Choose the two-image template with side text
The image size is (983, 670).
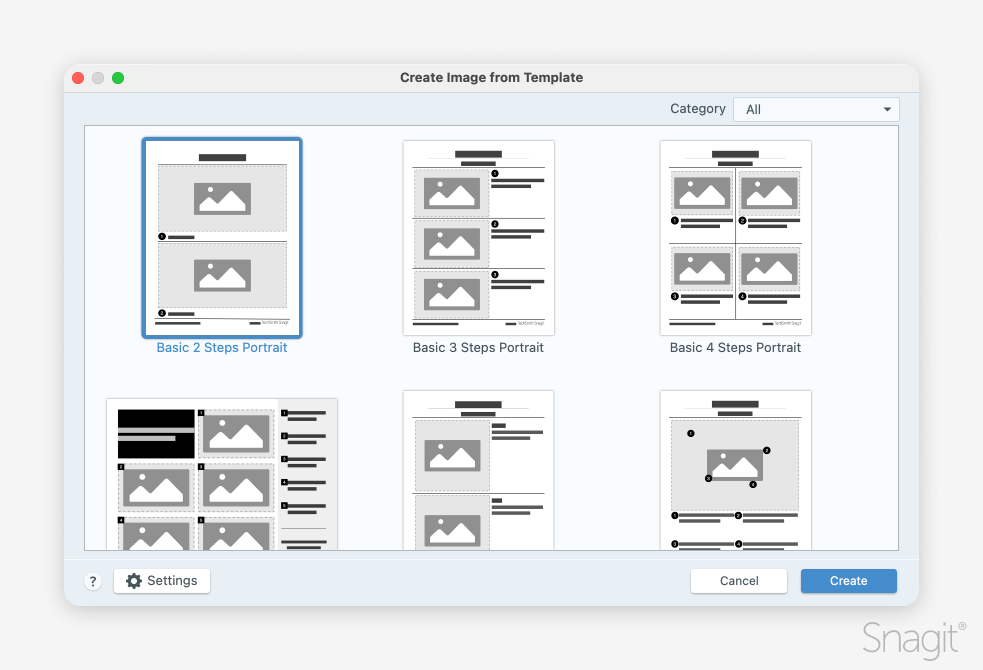(x=478, y=470)
